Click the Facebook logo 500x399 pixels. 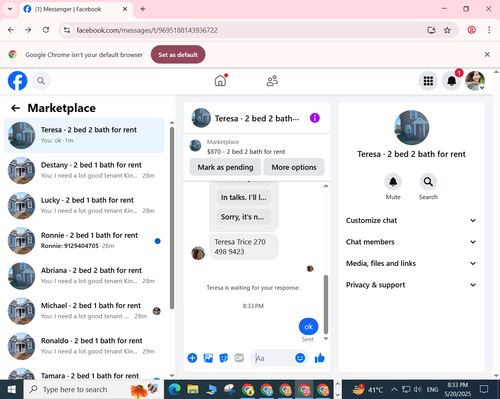17,81
